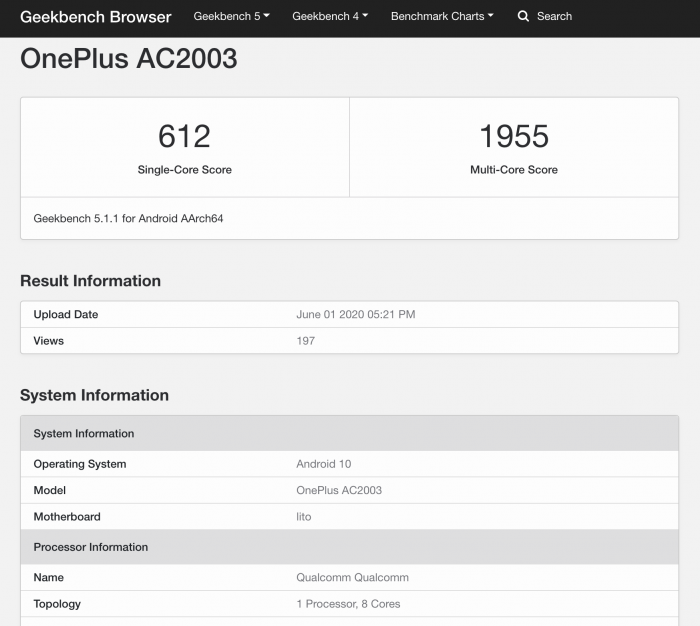Screen dimensions: 700x626
Task: Click the Single-Core Score label
Action: click(x=184, y=170)
